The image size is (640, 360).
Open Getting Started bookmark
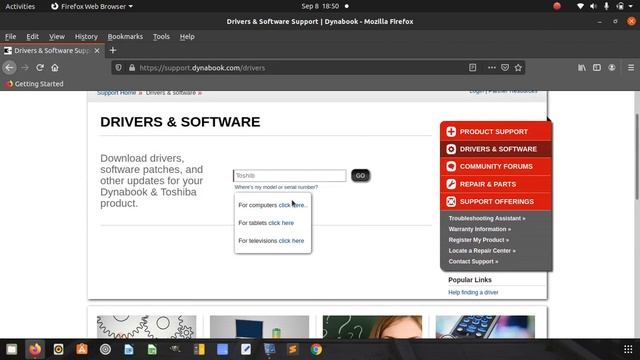[x=35, y=84]
